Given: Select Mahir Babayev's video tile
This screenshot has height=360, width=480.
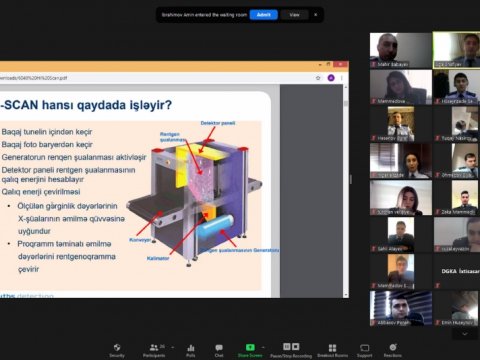Looking at the screenshot, I should pyautogui.click(x=401, y=50).
